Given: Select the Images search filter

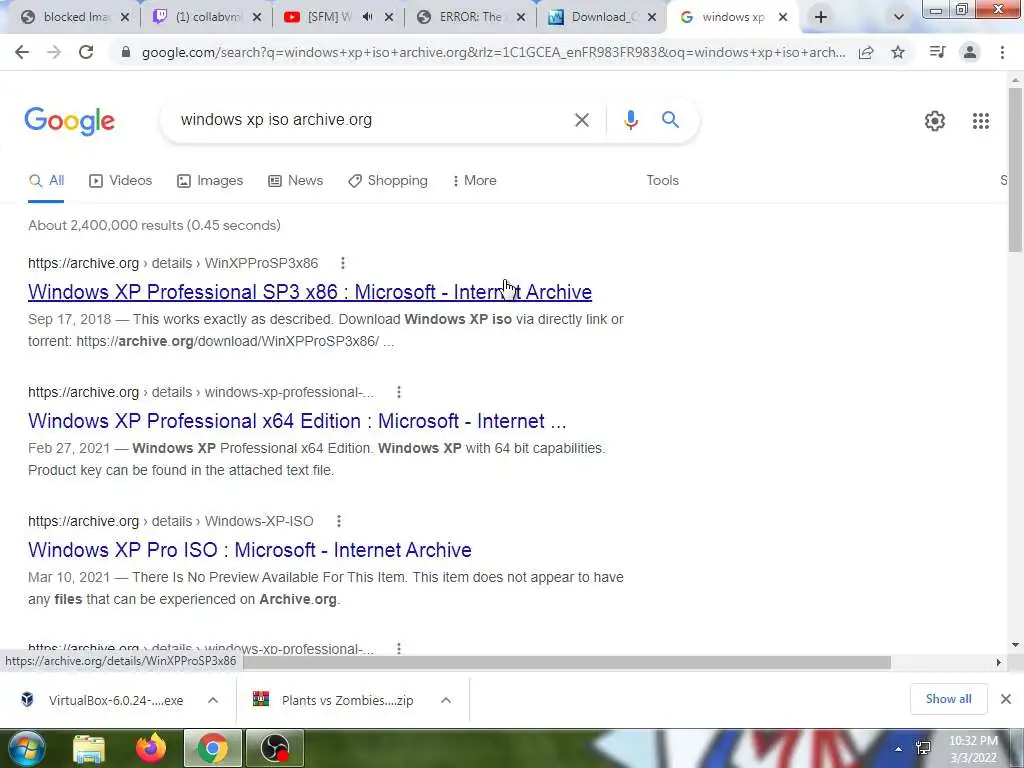Looking at the screenshot, I should click(210, 181).
